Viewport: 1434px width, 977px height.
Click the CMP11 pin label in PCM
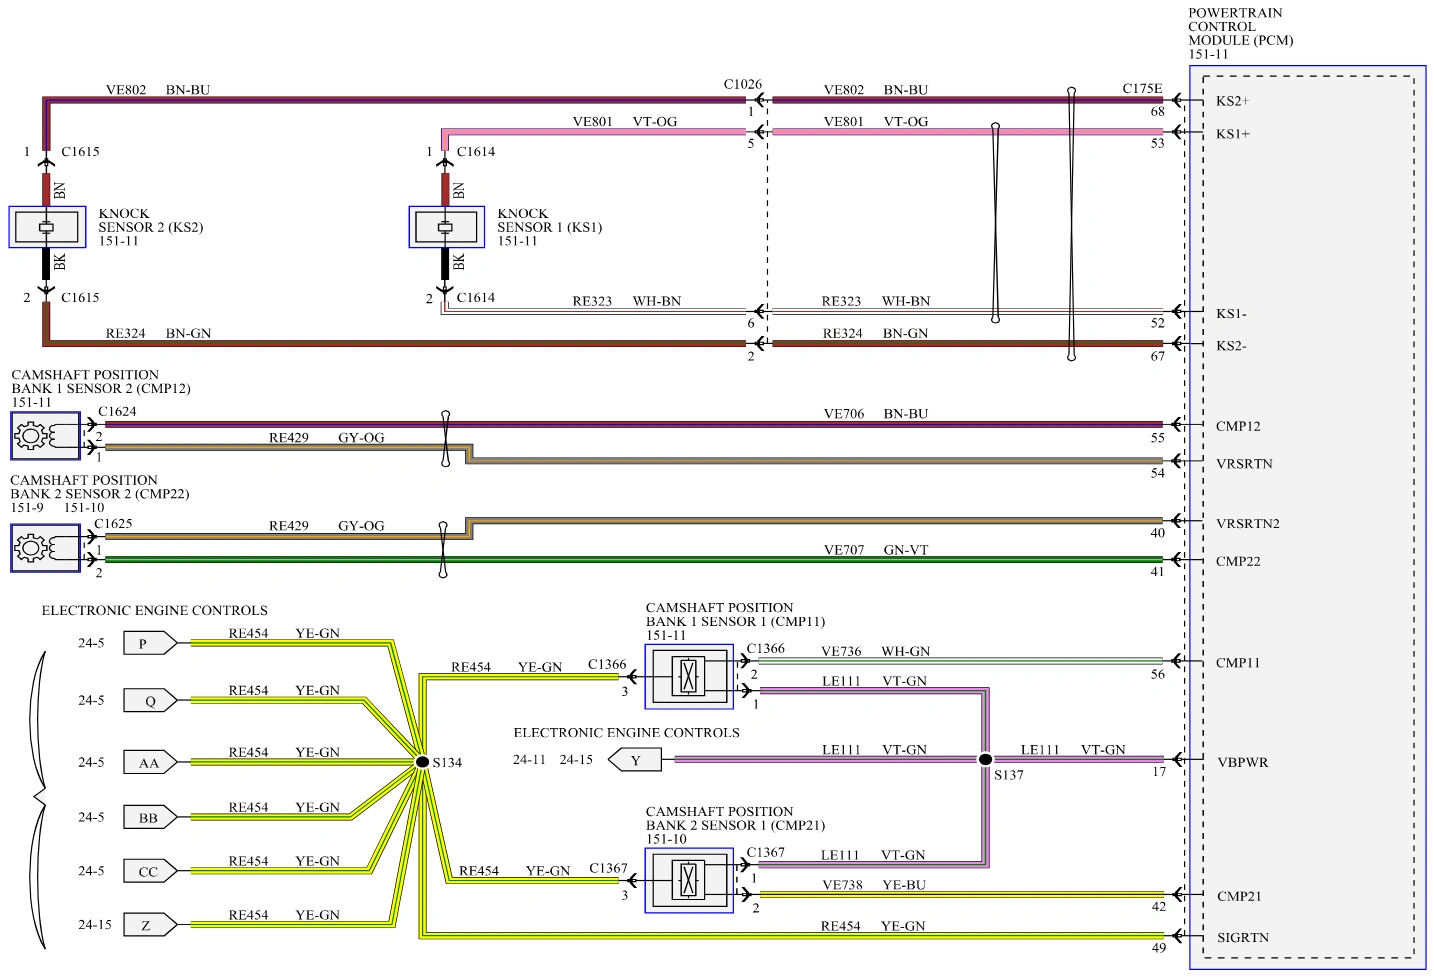(1238, 663)
